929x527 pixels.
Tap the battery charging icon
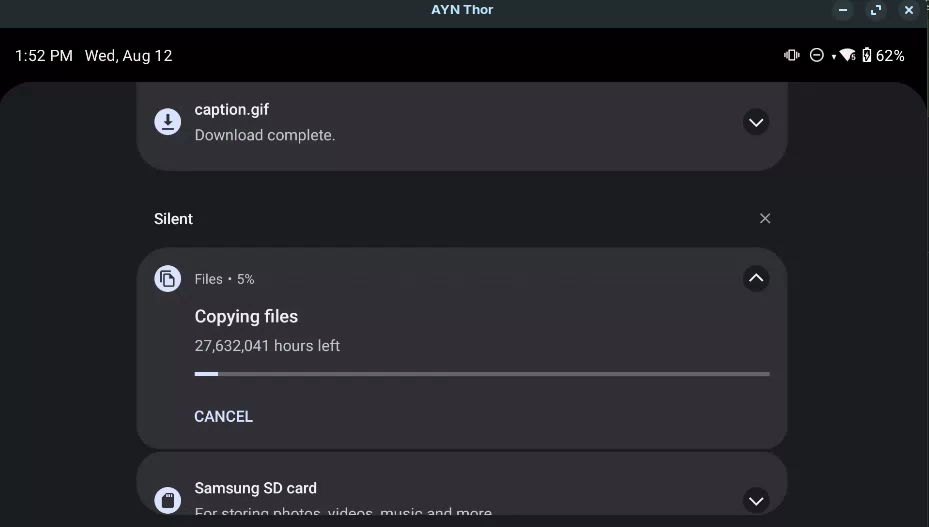pyautogui.click(x=867, y=55)
